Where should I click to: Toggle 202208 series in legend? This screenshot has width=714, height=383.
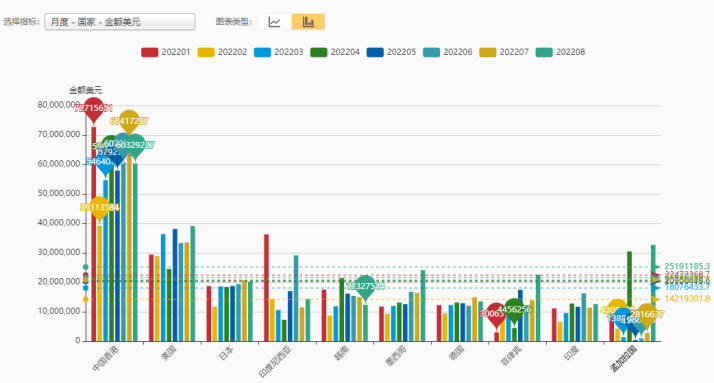click(561, 52)
